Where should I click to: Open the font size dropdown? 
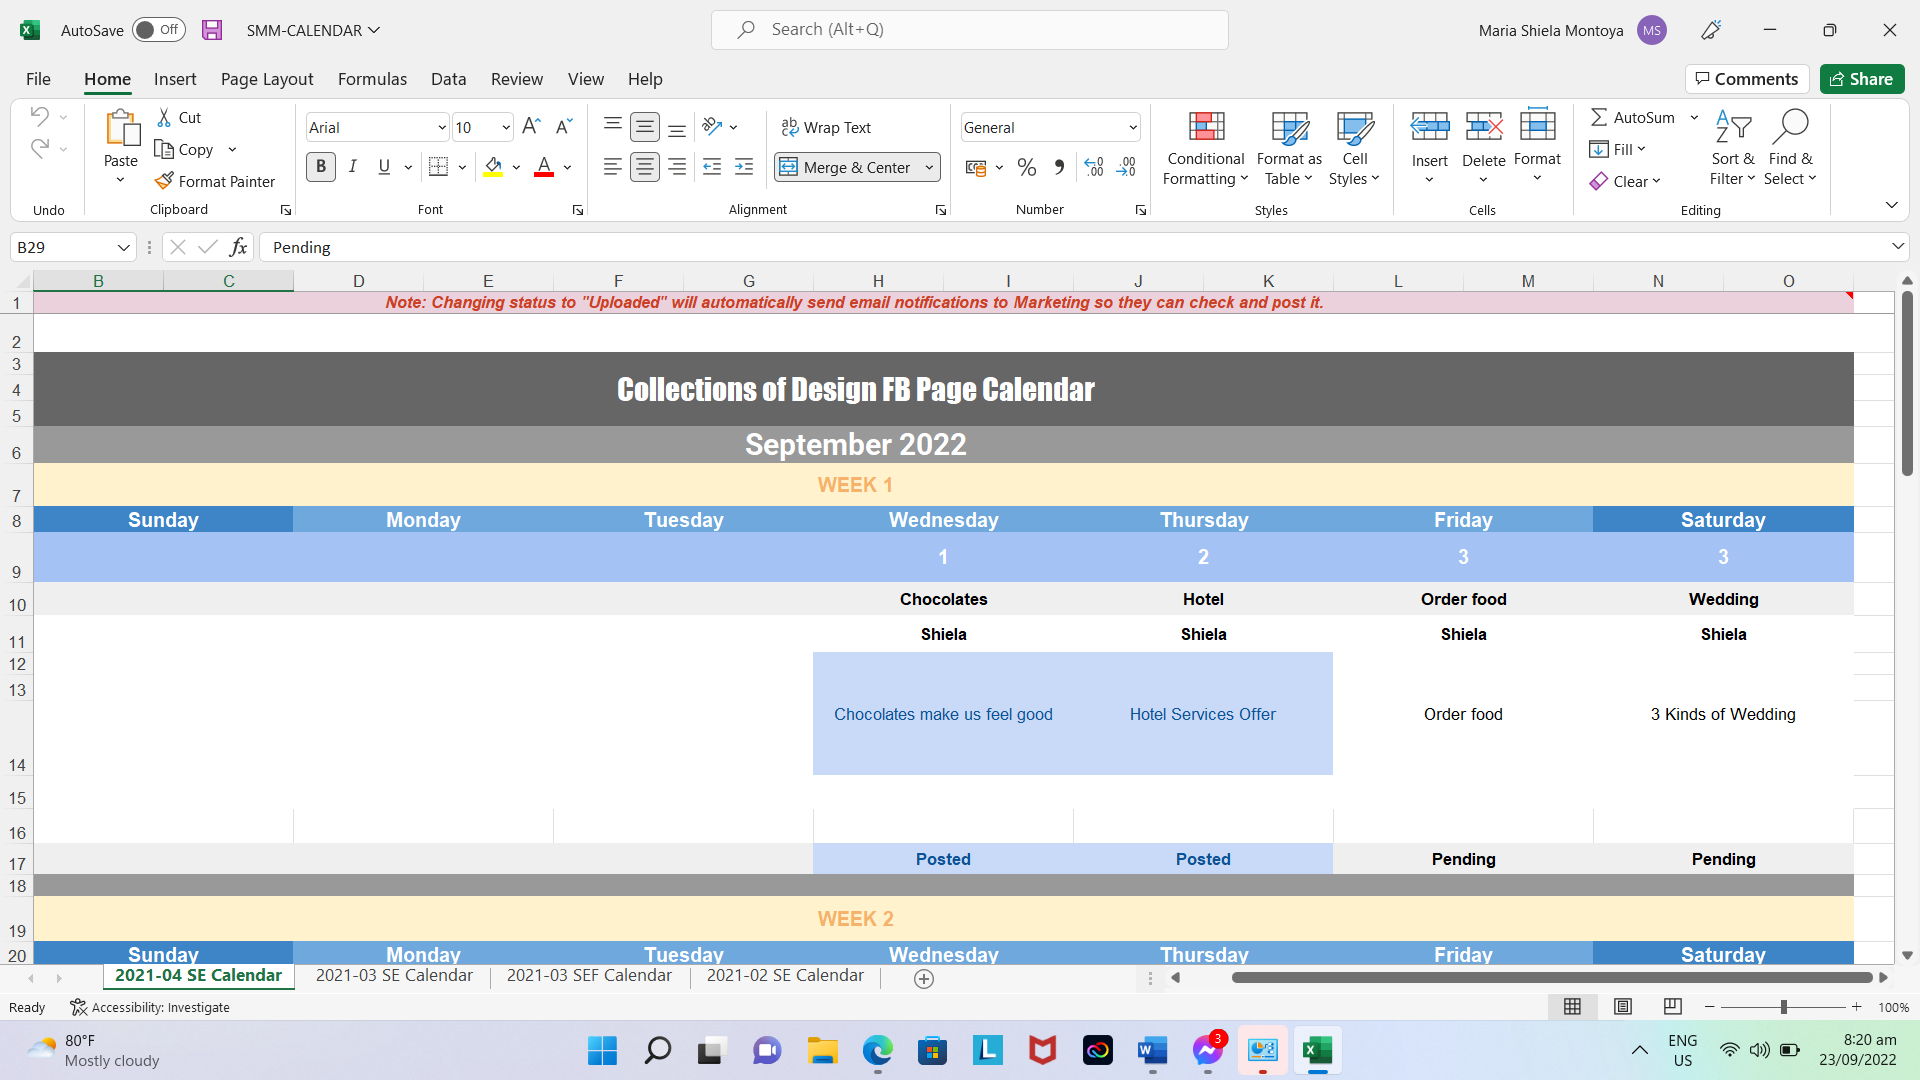click(506, 127)
